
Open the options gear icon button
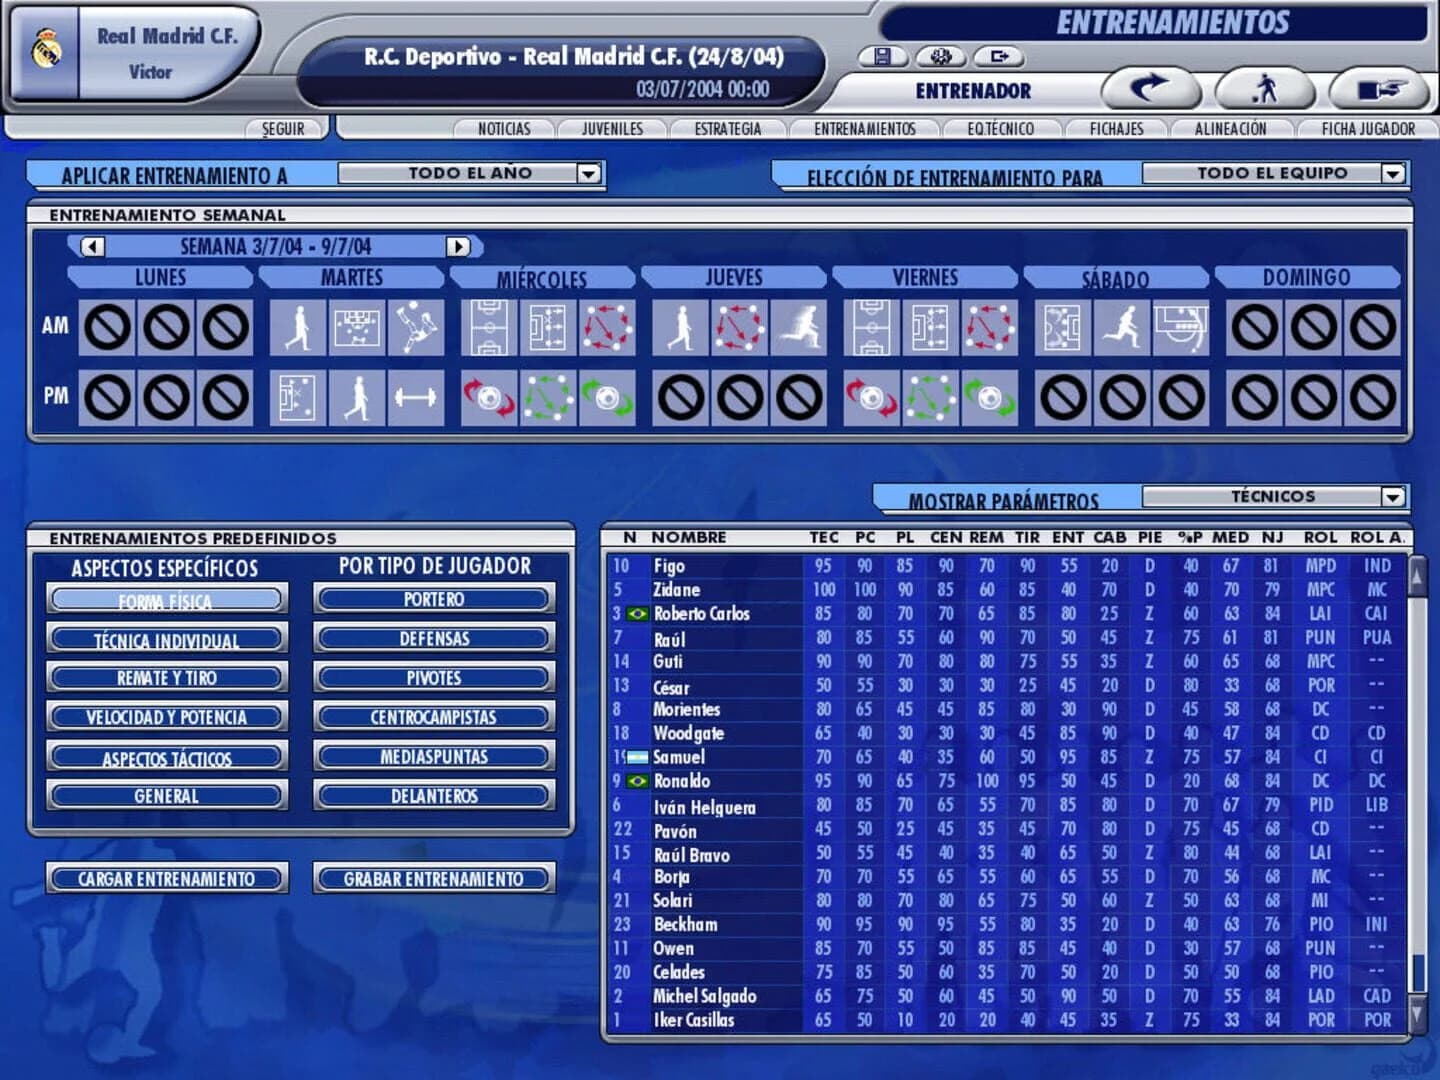(938, 57)
